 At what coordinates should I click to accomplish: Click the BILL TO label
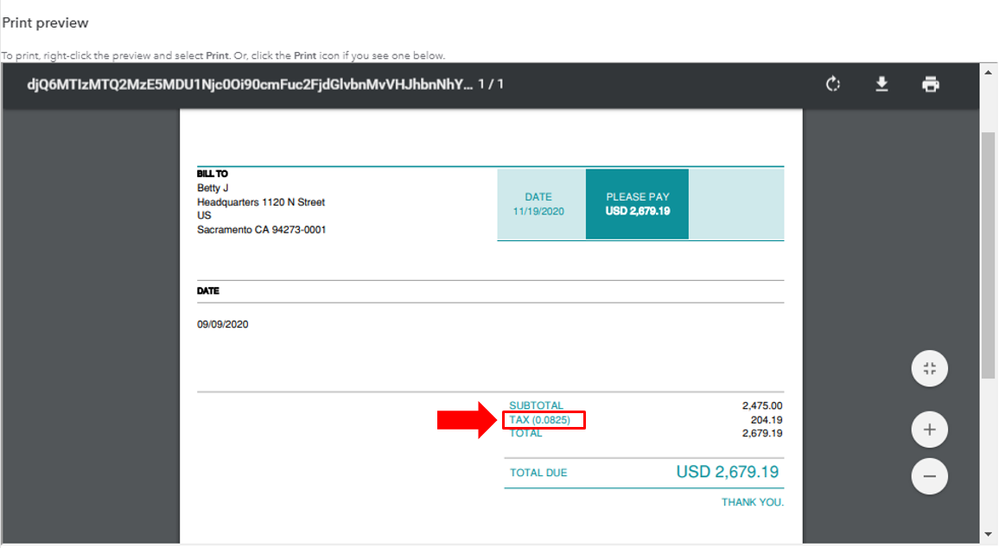(x=212, y=173)
